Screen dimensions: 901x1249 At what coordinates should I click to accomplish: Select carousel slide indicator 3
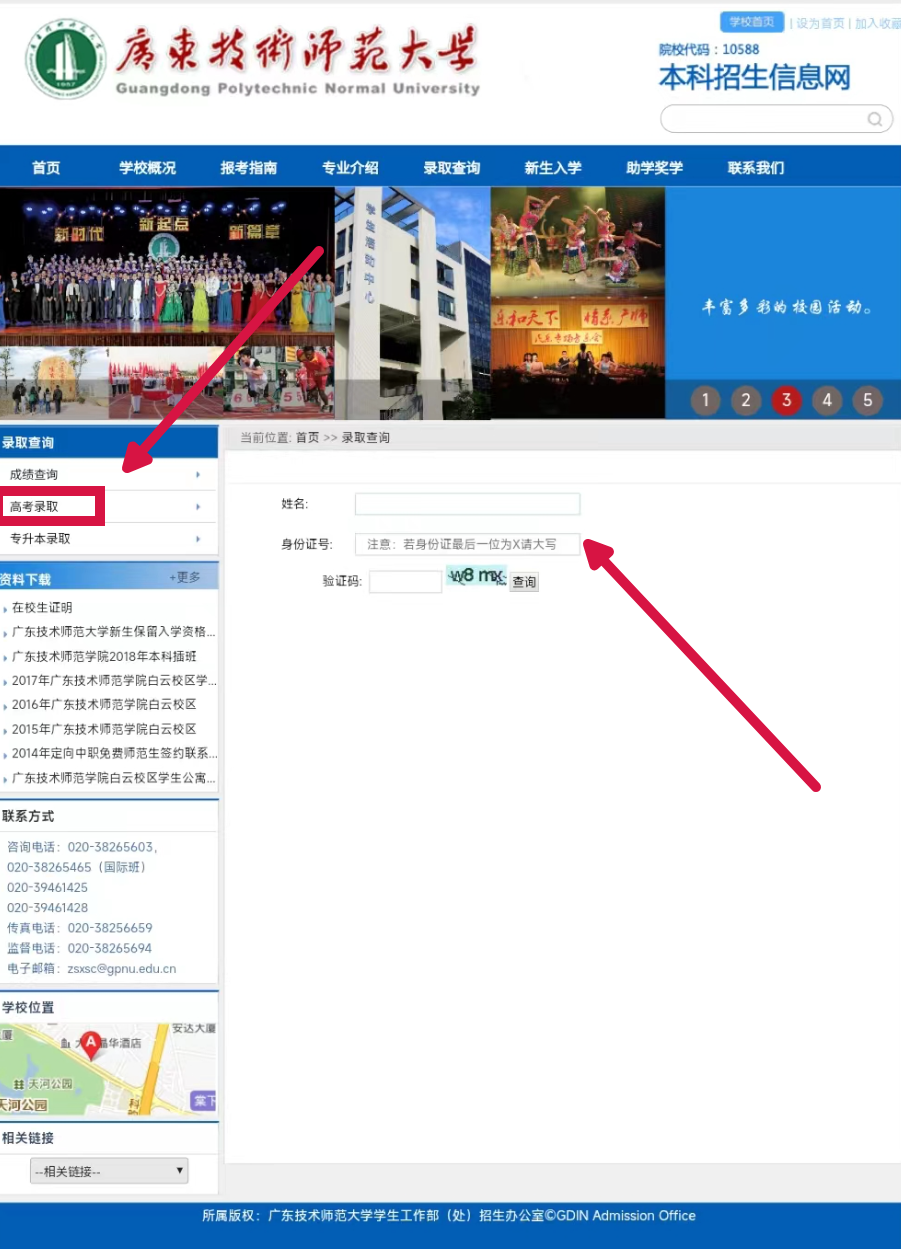pos(787,400)
